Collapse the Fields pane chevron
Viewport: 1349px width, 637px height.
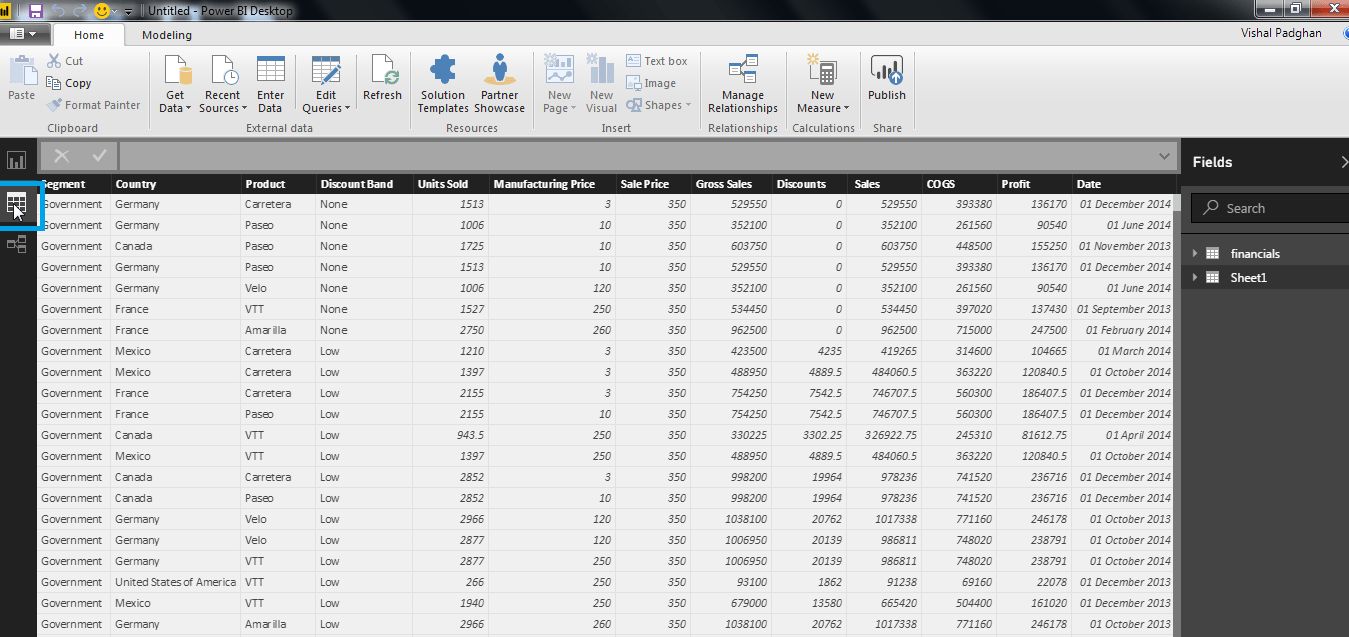click(x=1344, y=162)
